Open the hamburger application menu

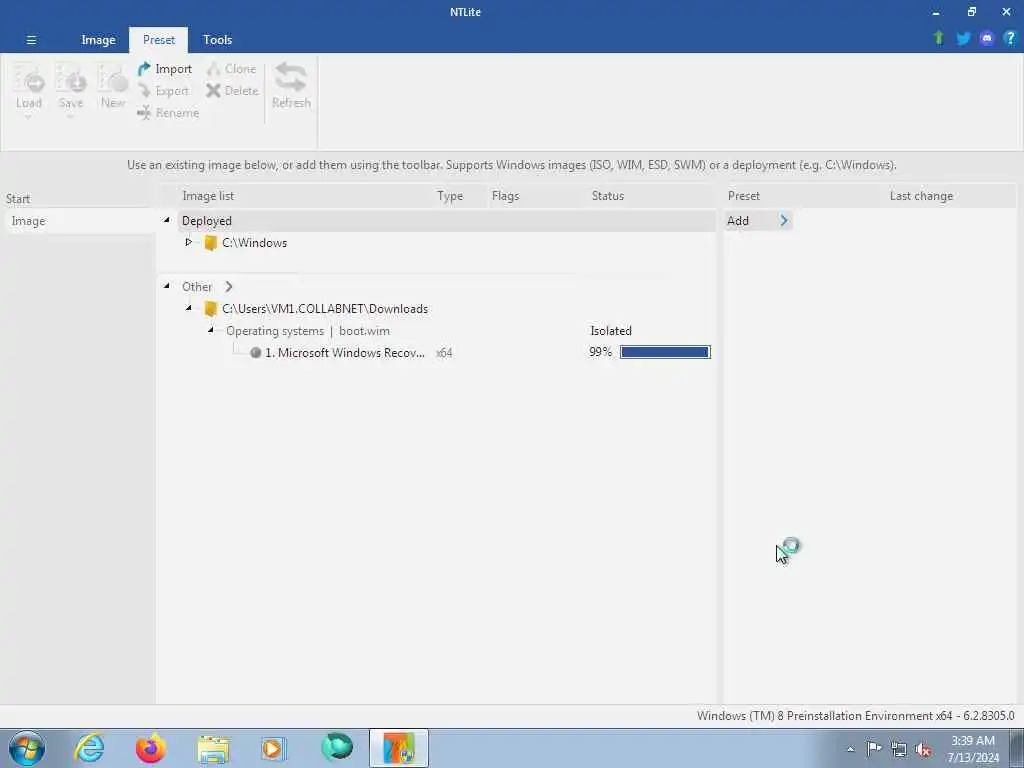[x=31, y=40]
